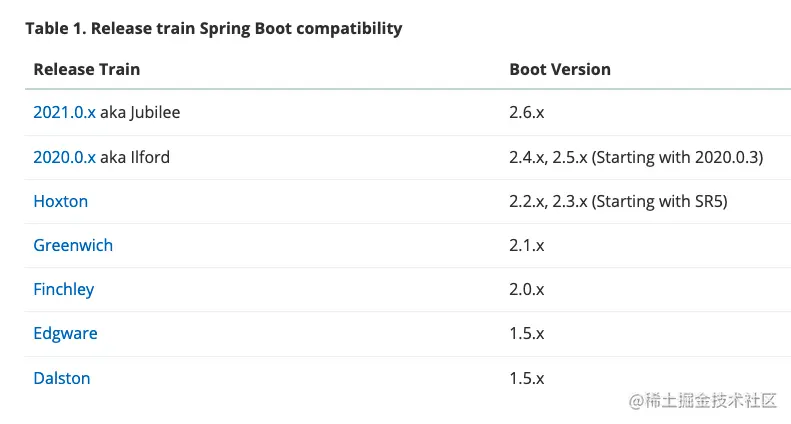Click the Finchley release train link
The width and height of the screenshot is (791, 424).
point(63,289)
